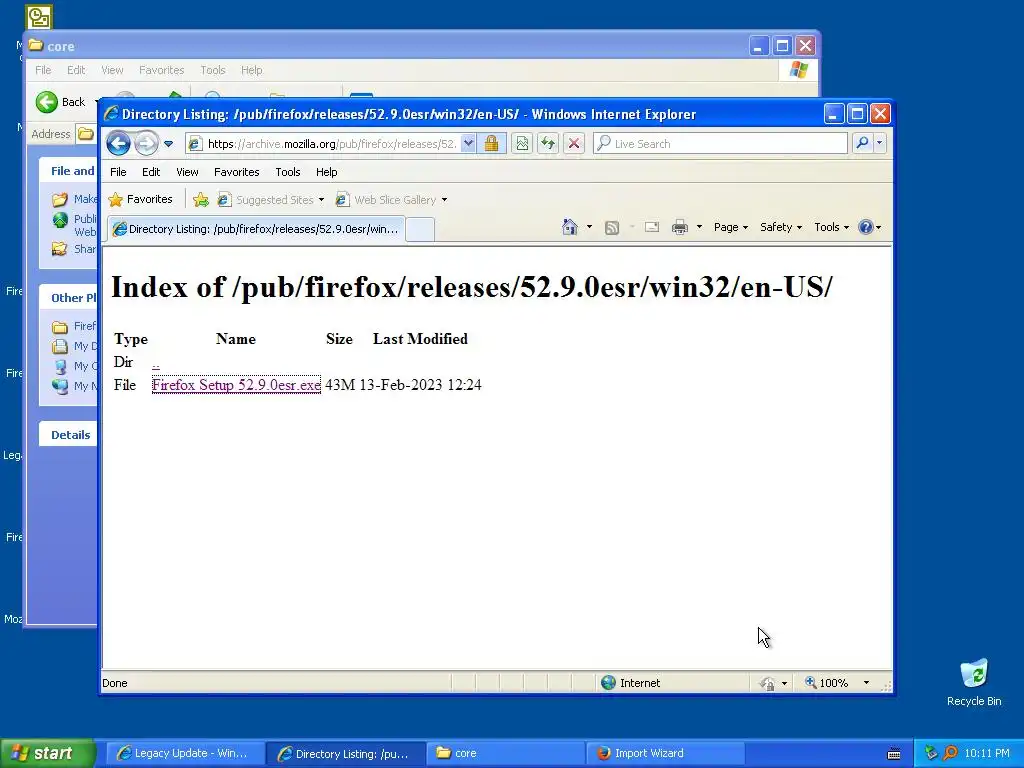Viewport: 1024px width, 768px height.
Task: Select the Directory Listing tab
Action: (x=256, y=229)
